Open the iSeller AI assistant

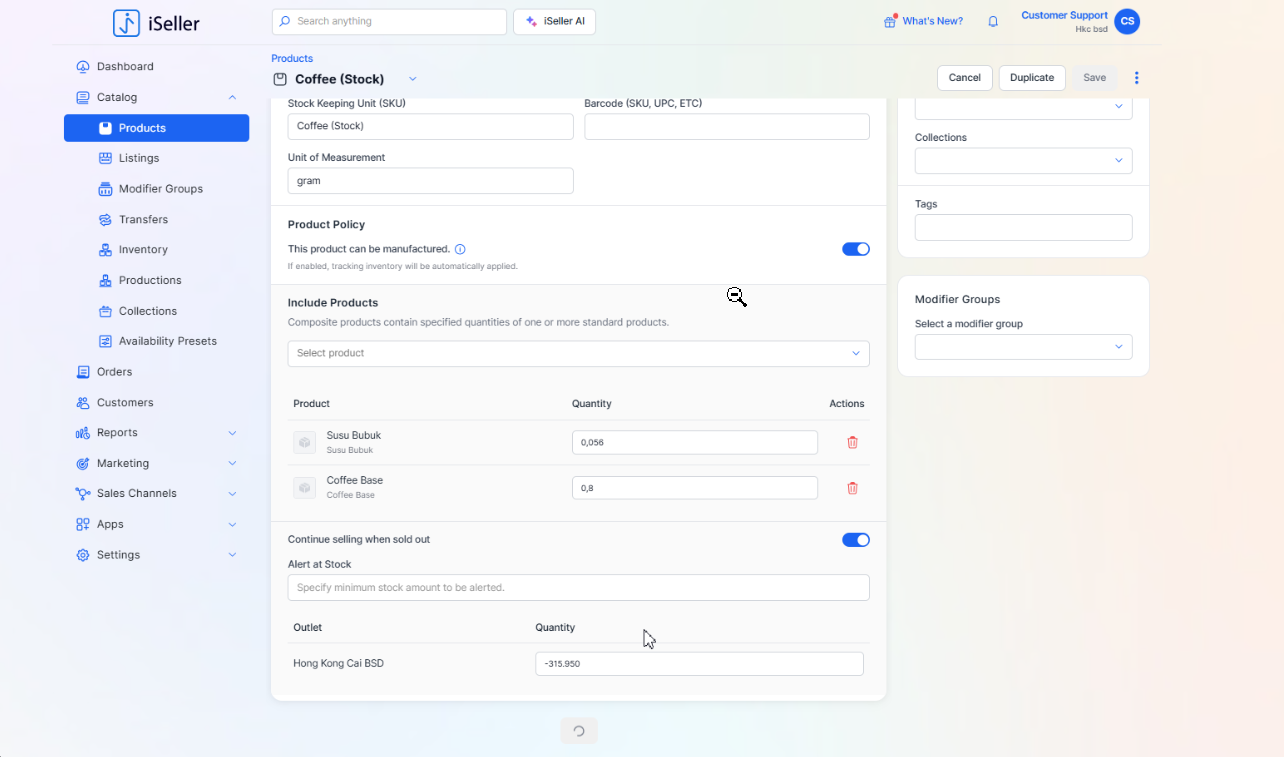554,22
